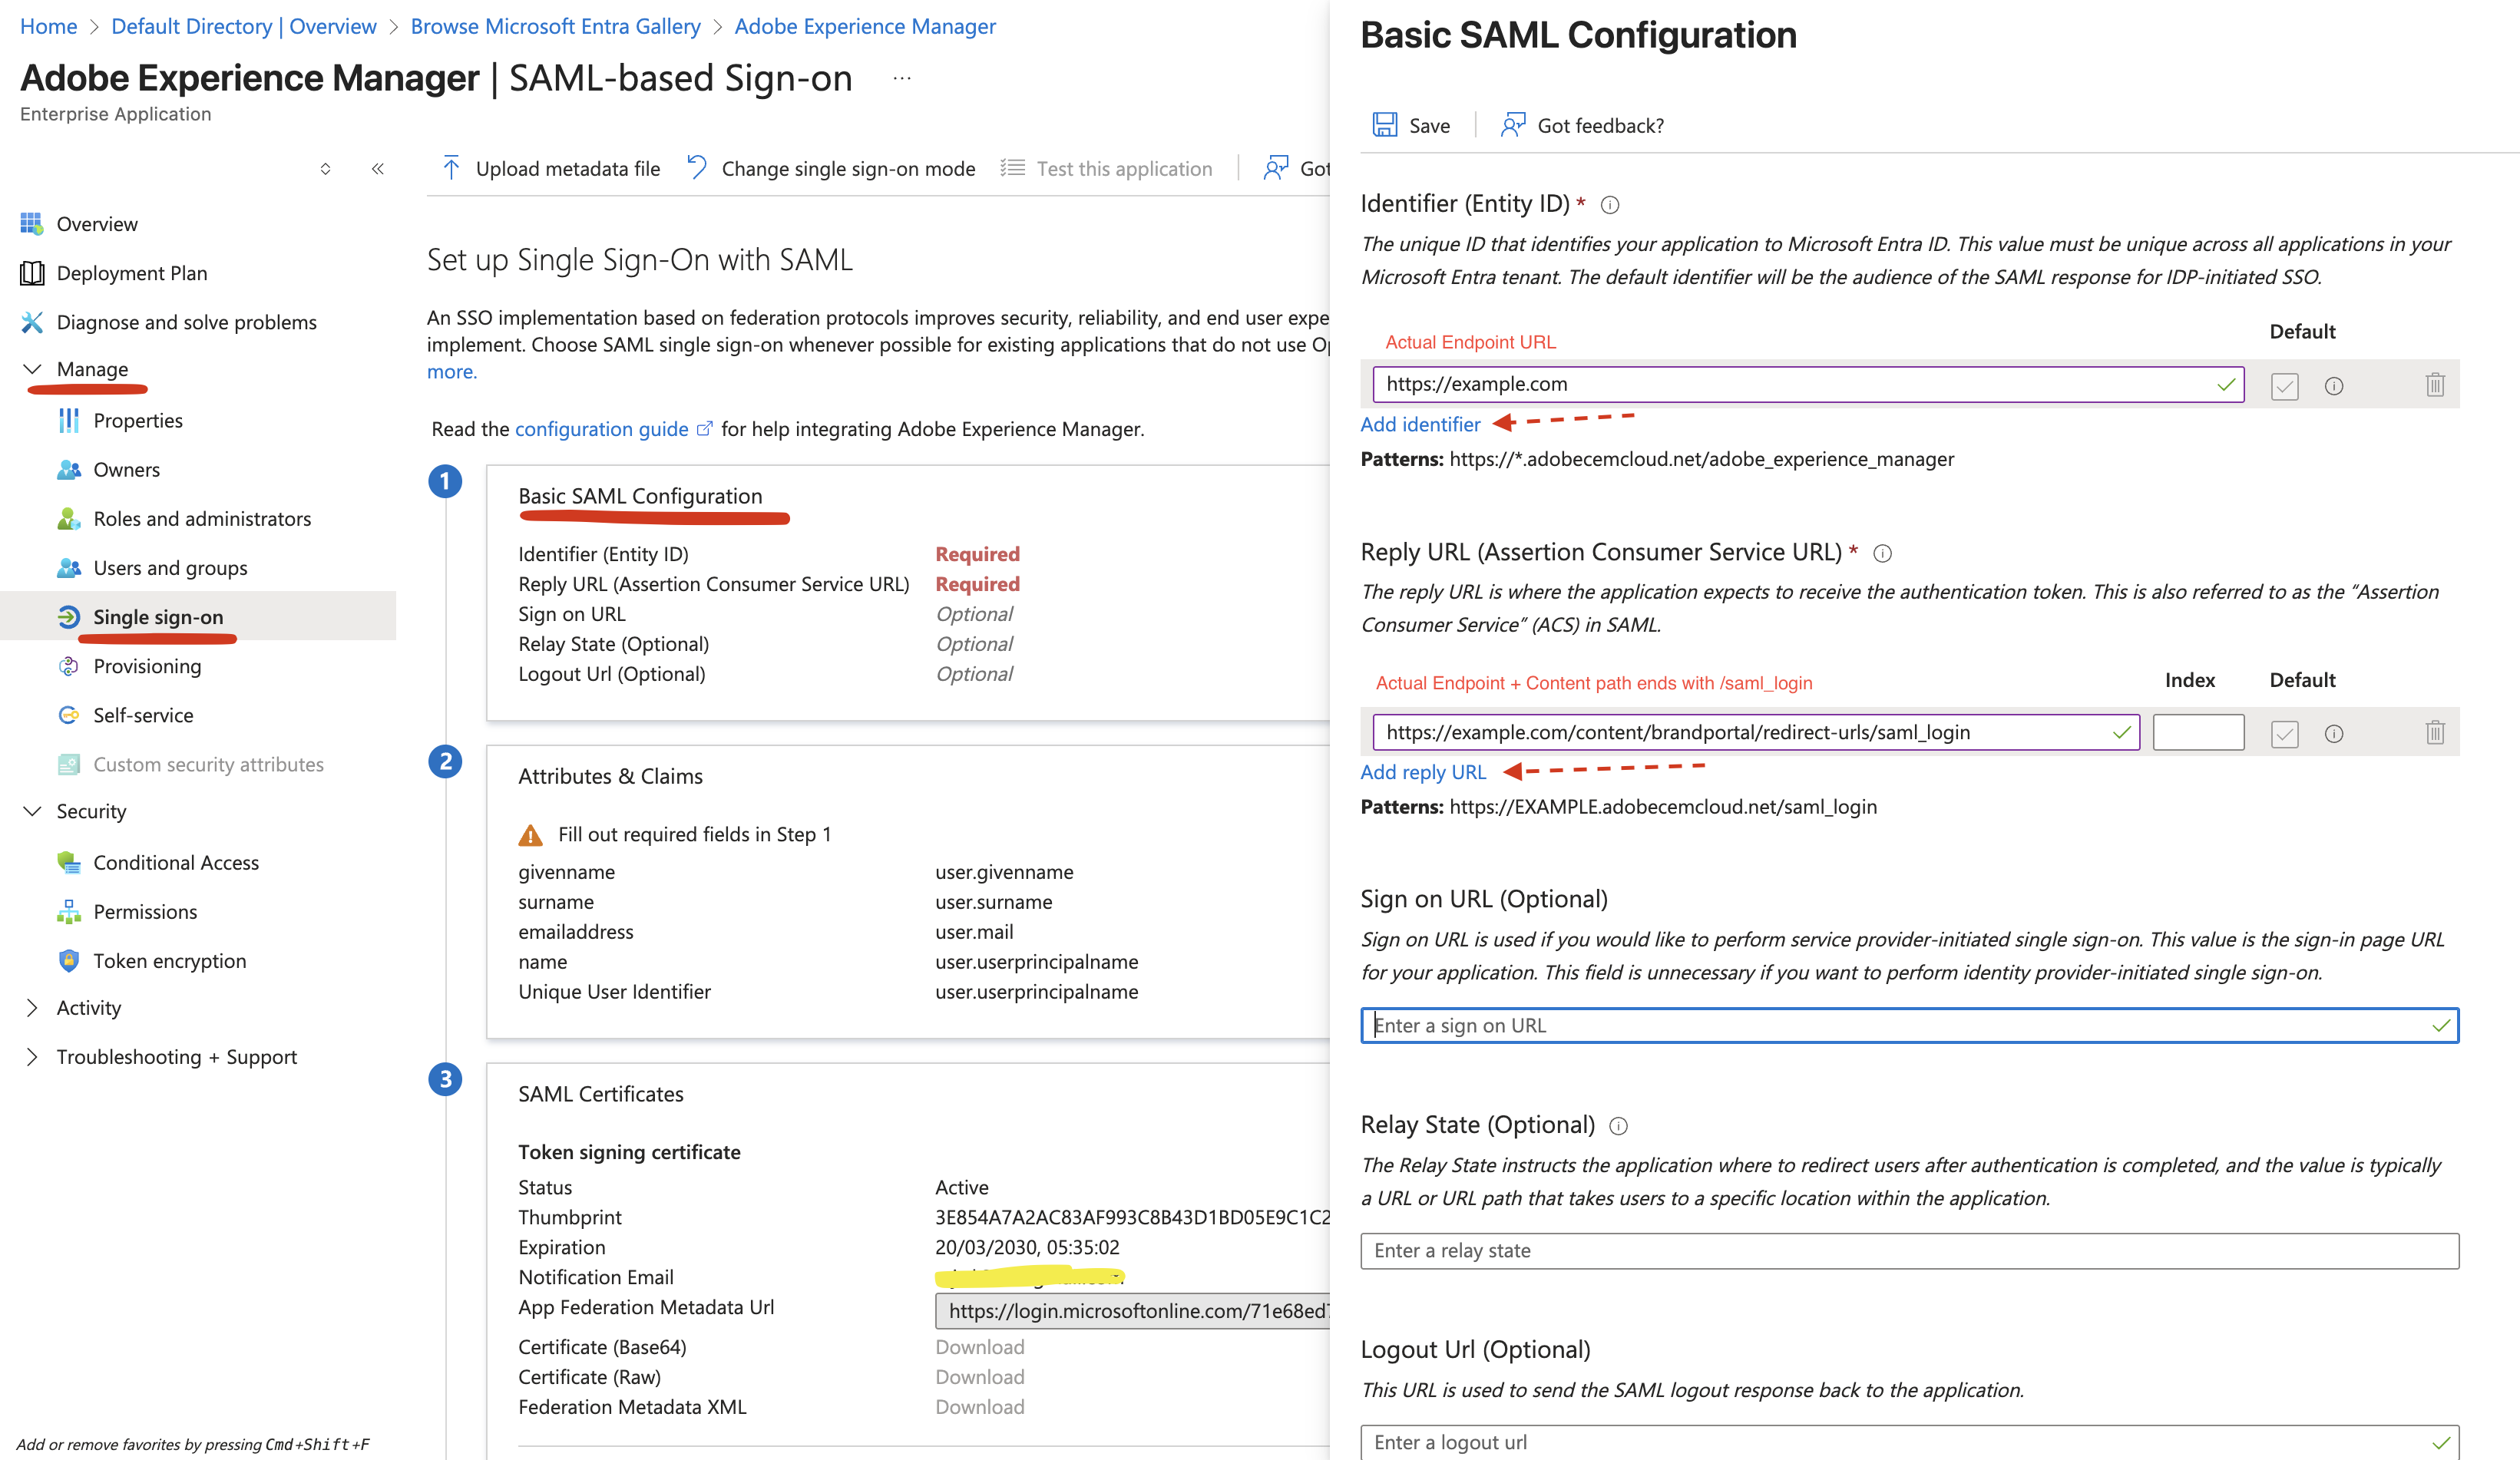Delete the saml_login reply URL row
The height and width of the screenshot is (1460, 2520).
click(x=2435, y=733)
